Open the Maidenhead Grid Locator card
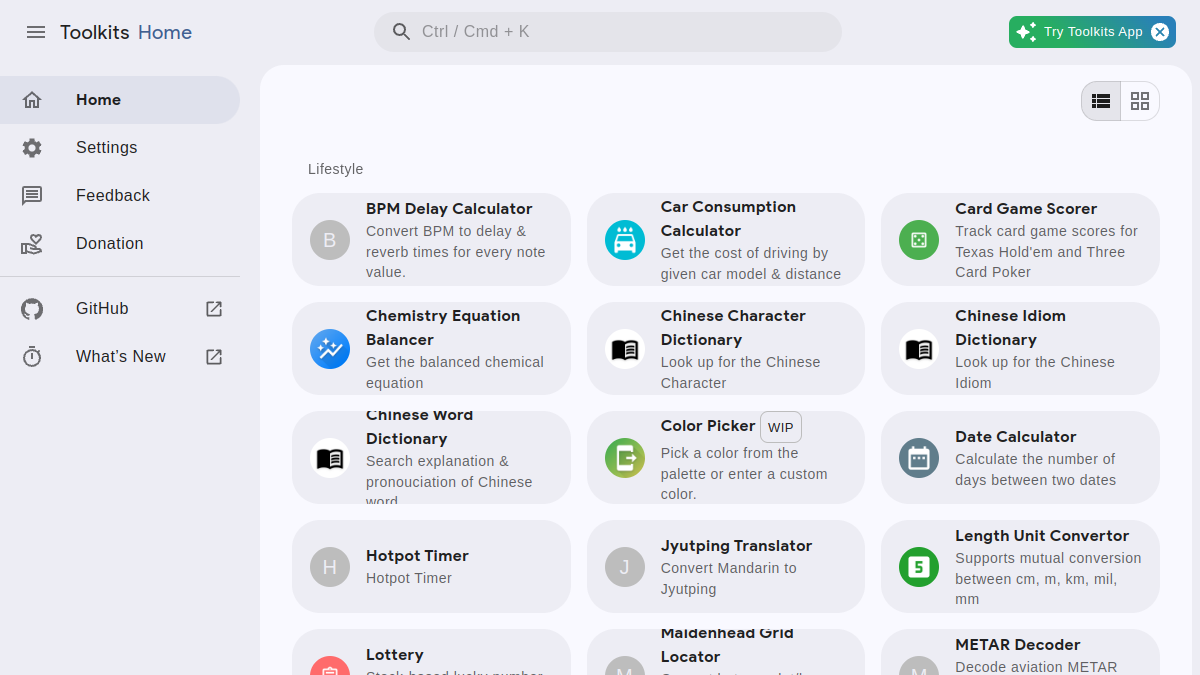 click(x=726, y=653)
